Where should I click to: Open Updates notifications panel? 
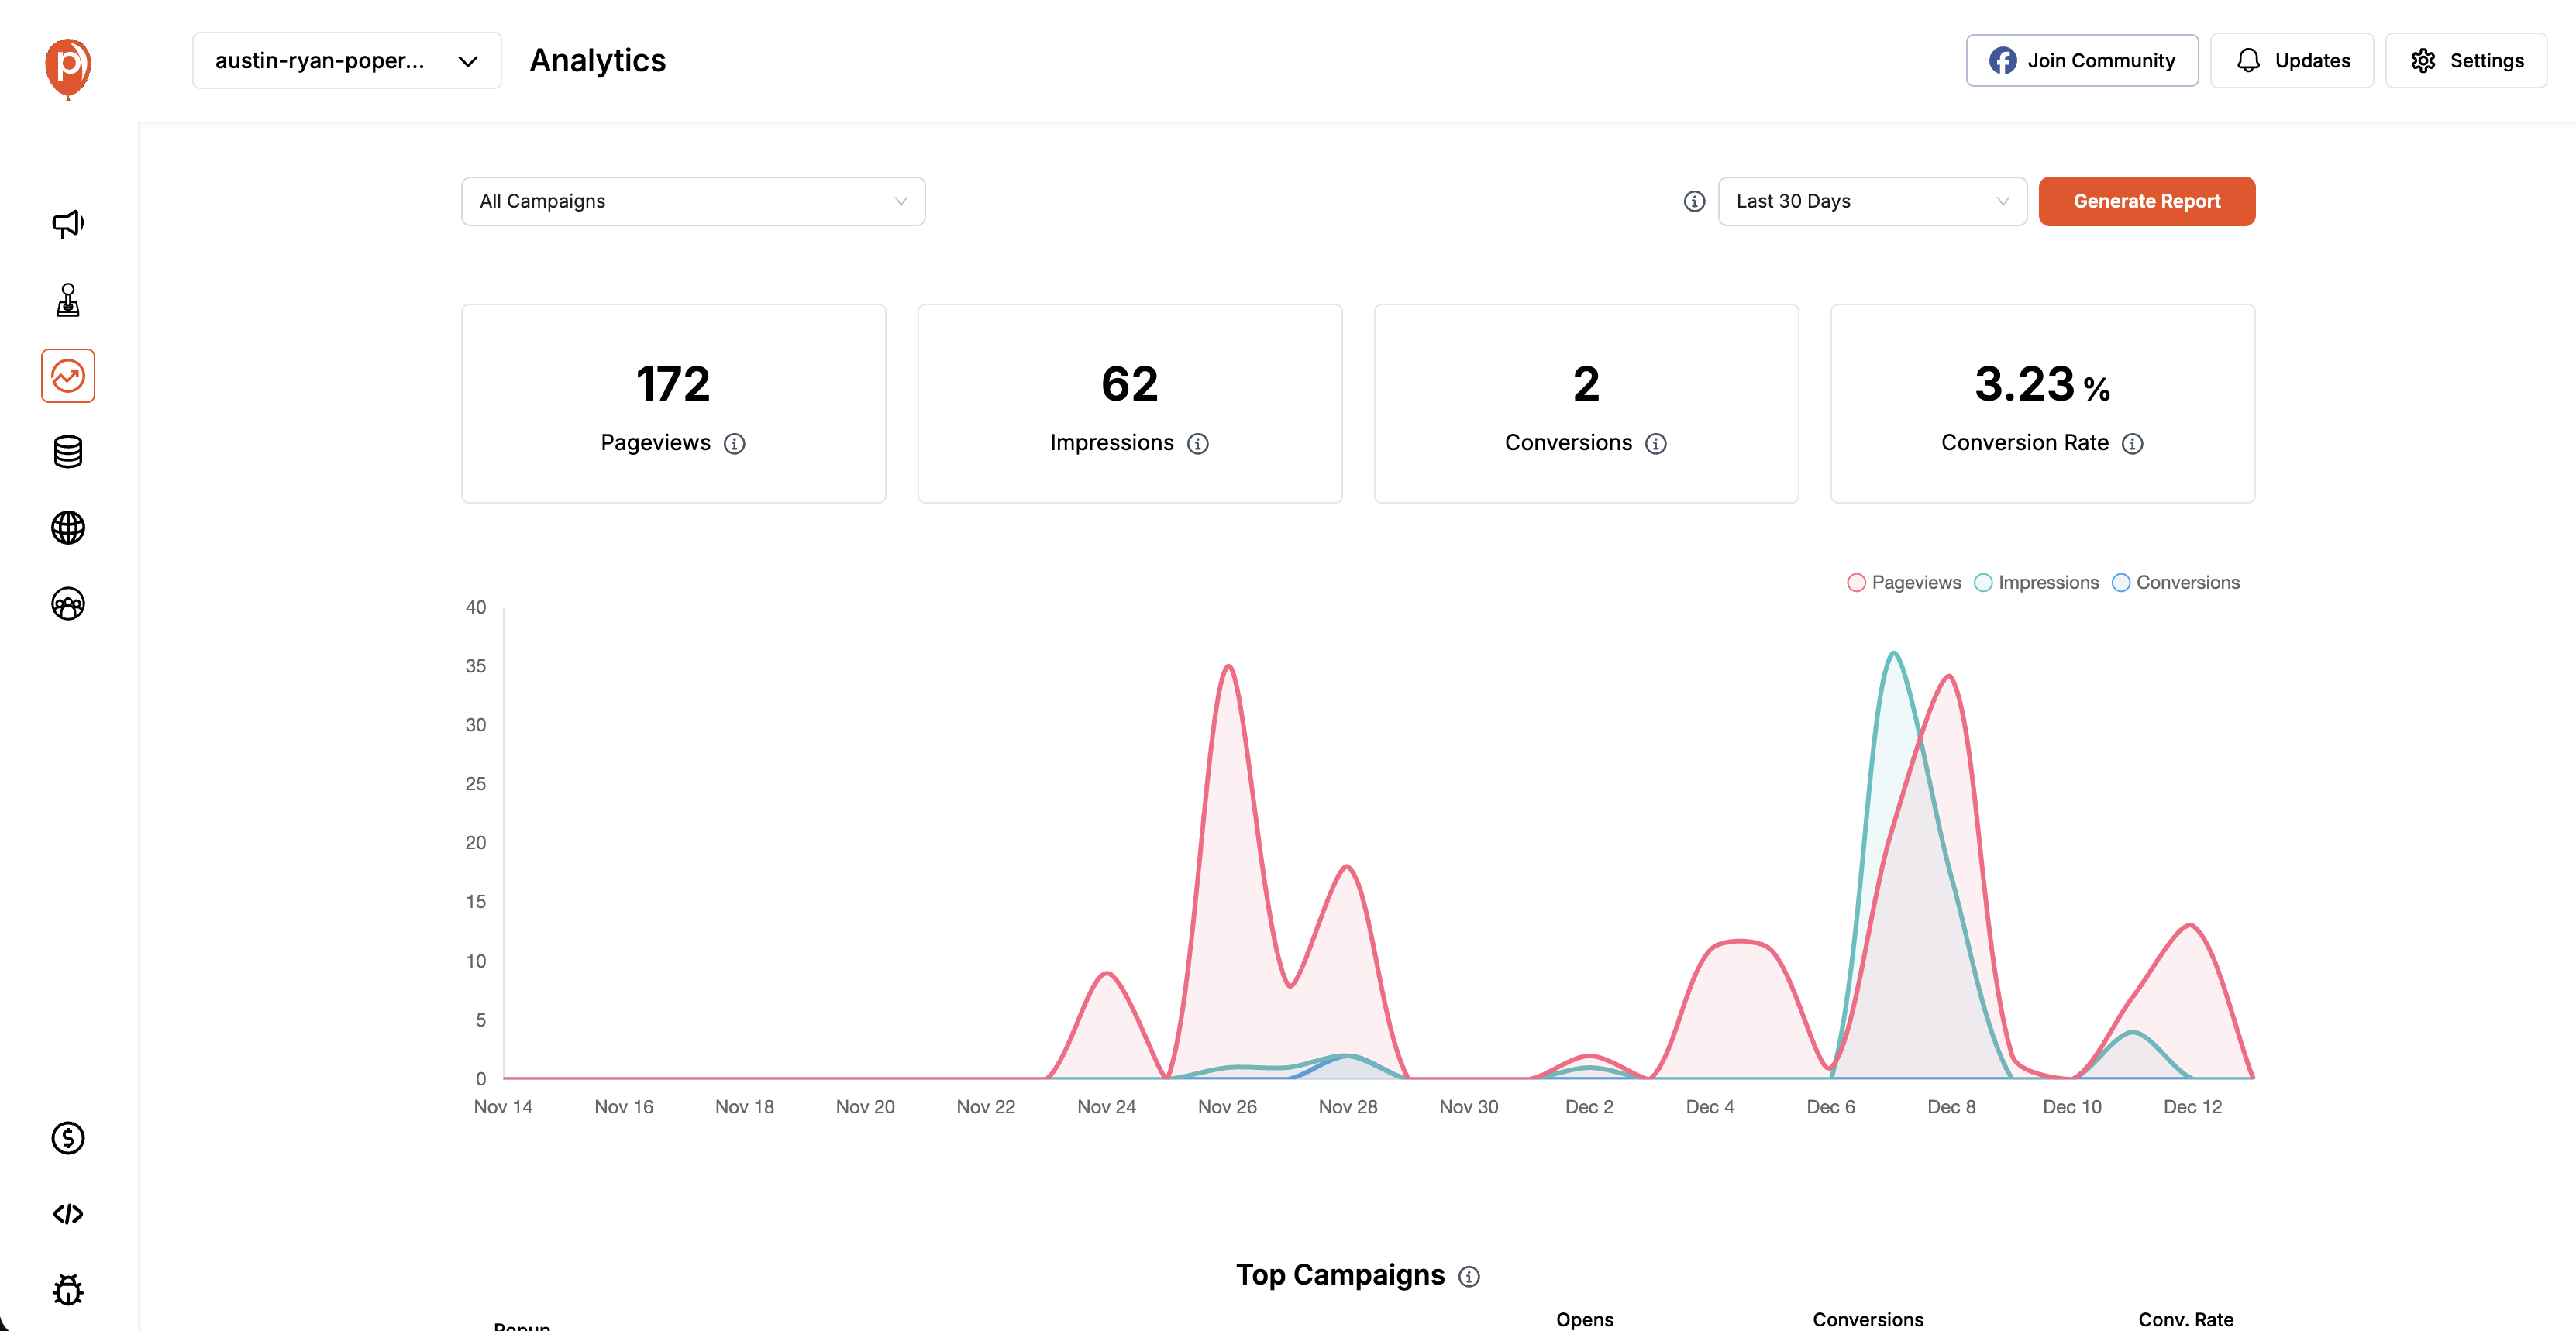(2292, 60)
